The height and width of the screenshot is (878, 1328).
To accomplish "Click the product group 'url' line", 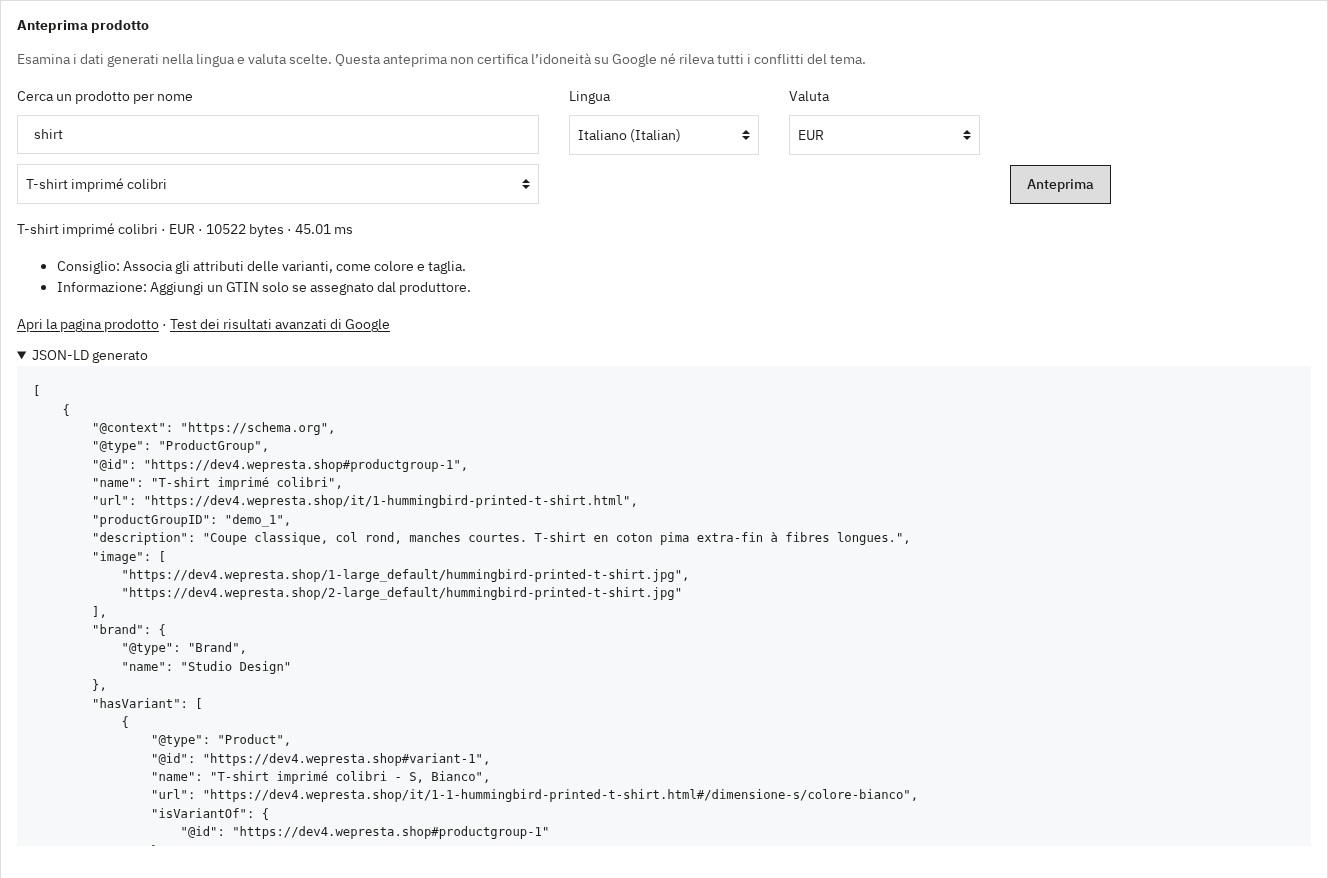I will (x=365, y=501).
